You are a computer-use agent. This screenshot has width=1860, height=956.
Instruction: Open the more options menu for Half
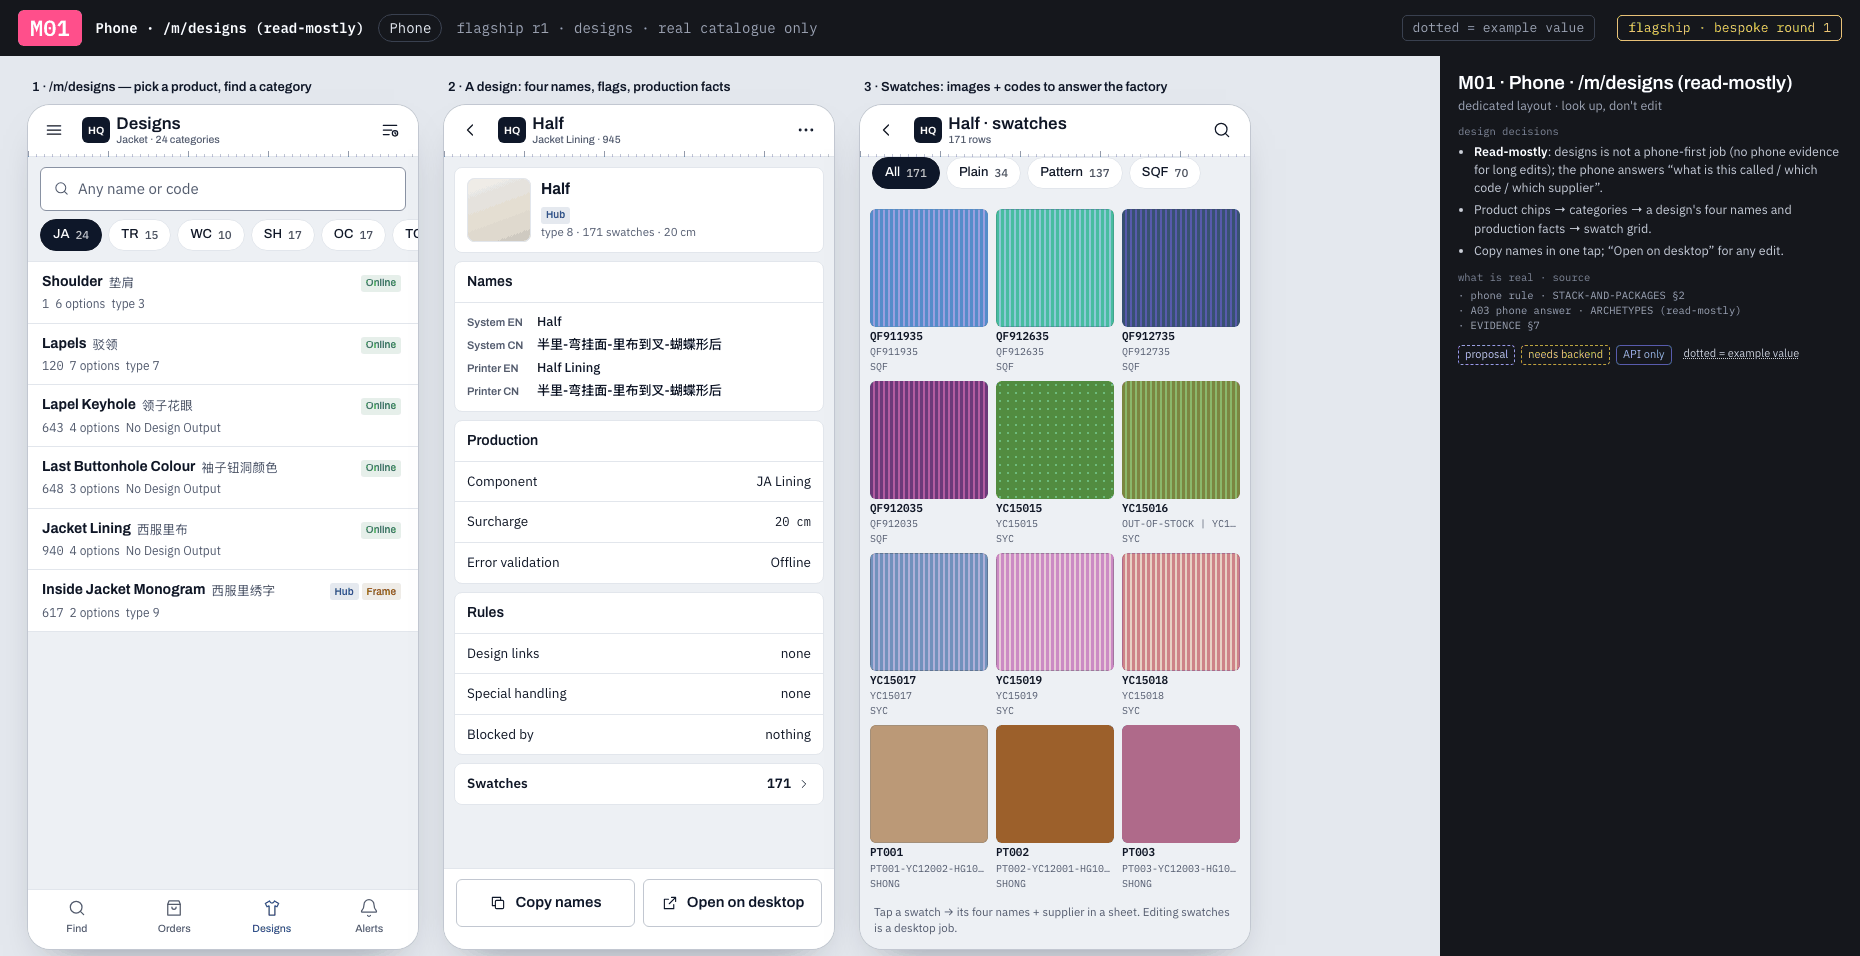click(806, 130)
